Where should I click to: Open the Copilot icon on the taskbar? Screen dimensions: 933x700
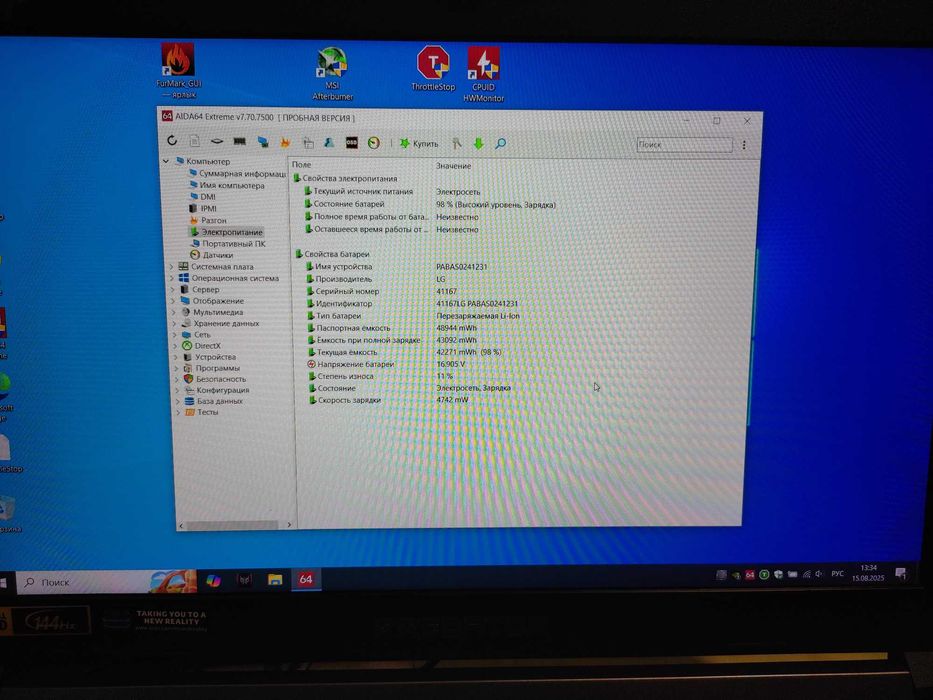(x=214, y=580)
